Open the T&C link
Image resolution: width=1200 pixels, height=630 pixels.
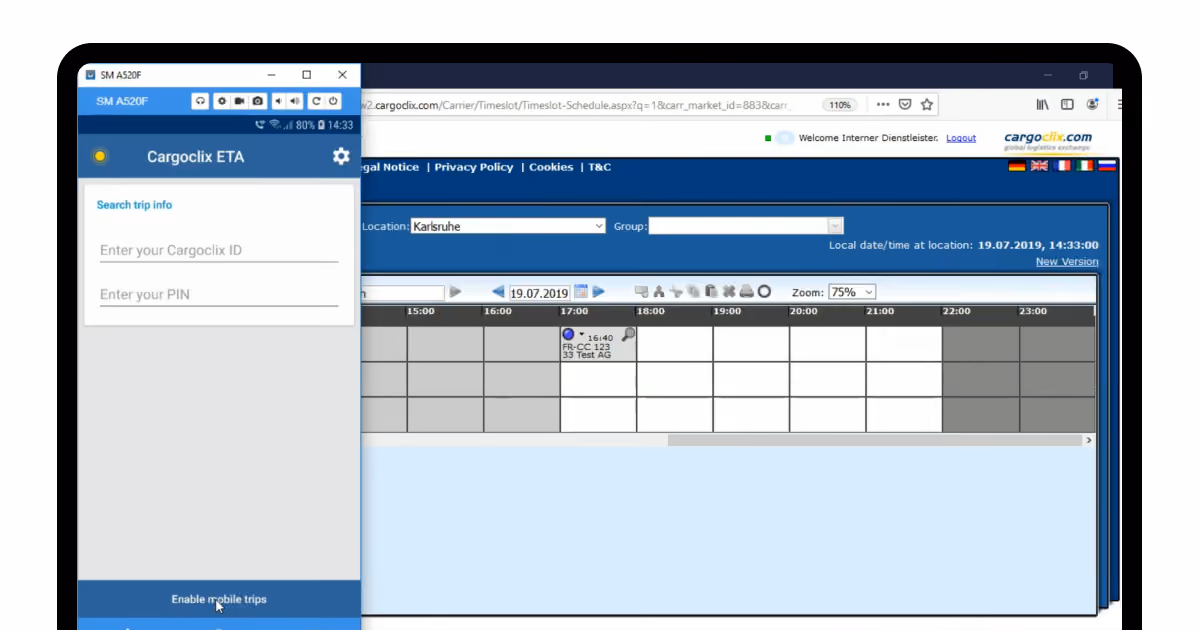point(599,167)
